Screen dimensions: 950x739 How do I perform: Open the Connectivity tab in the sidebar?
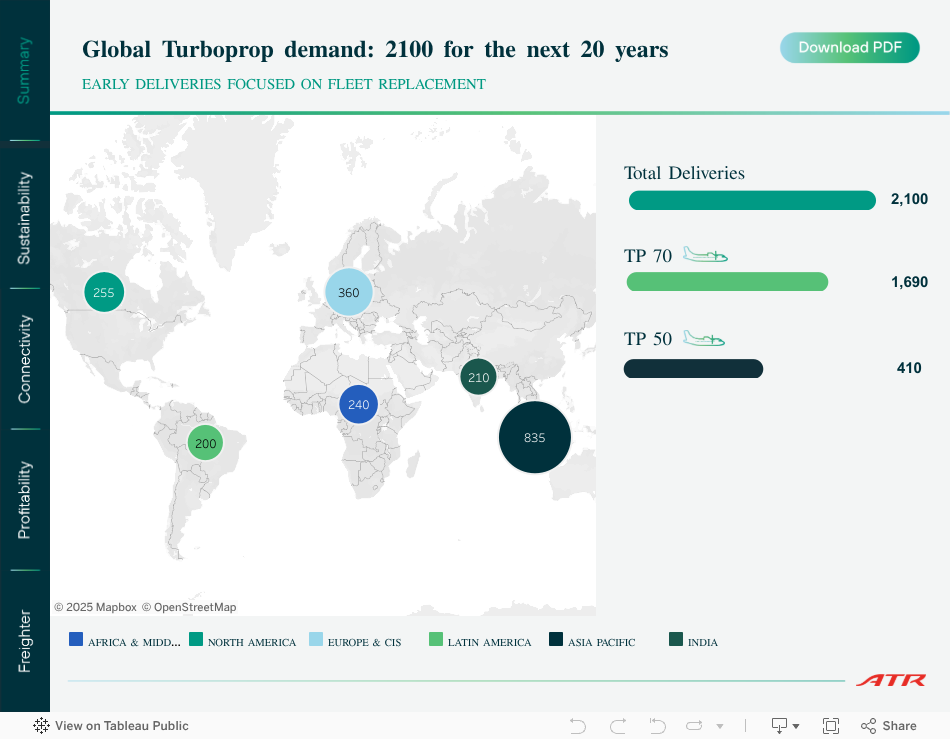pos(24,359)
